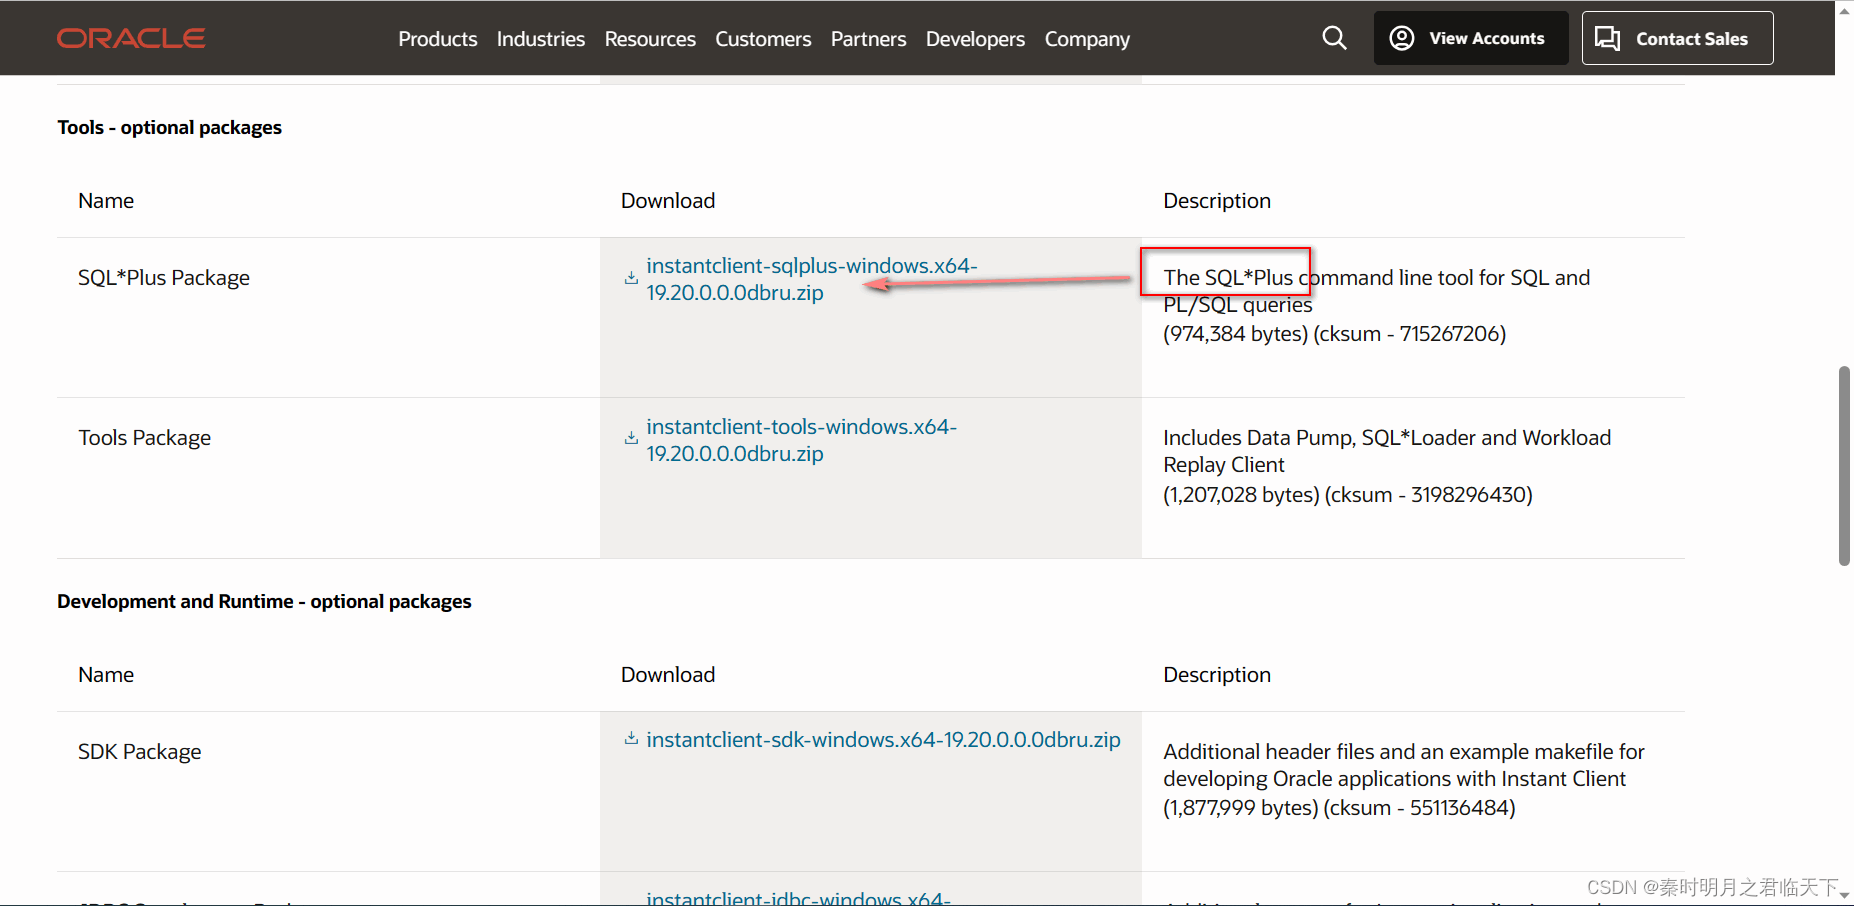Image resolution: width=1854 pixels, height=906 pixels.
Task: Click the Oracle logo
Action: point(131,38)
